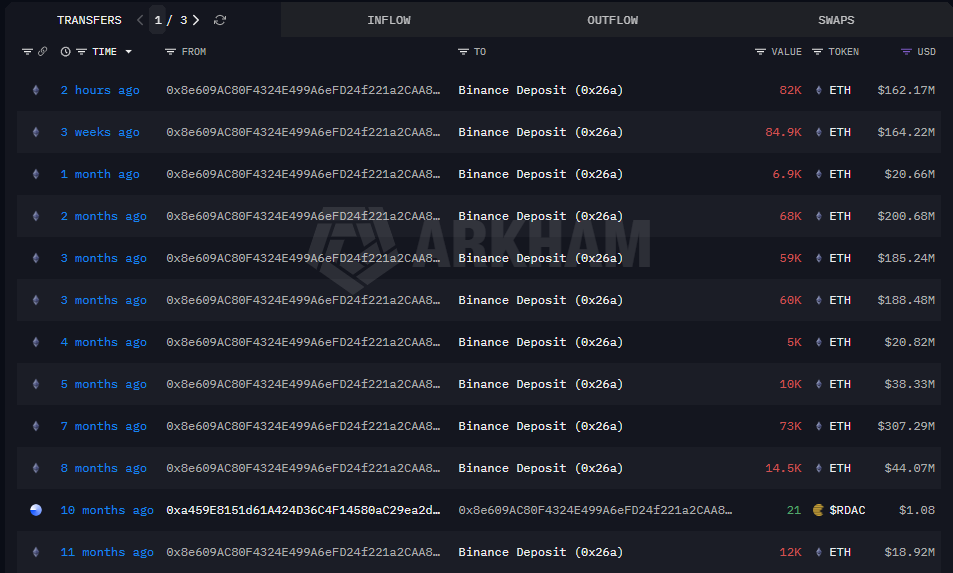The width and height of the screenshot is (953, 573).
Task: Go to previous transfers page arrow
Action: coord(140,20)
